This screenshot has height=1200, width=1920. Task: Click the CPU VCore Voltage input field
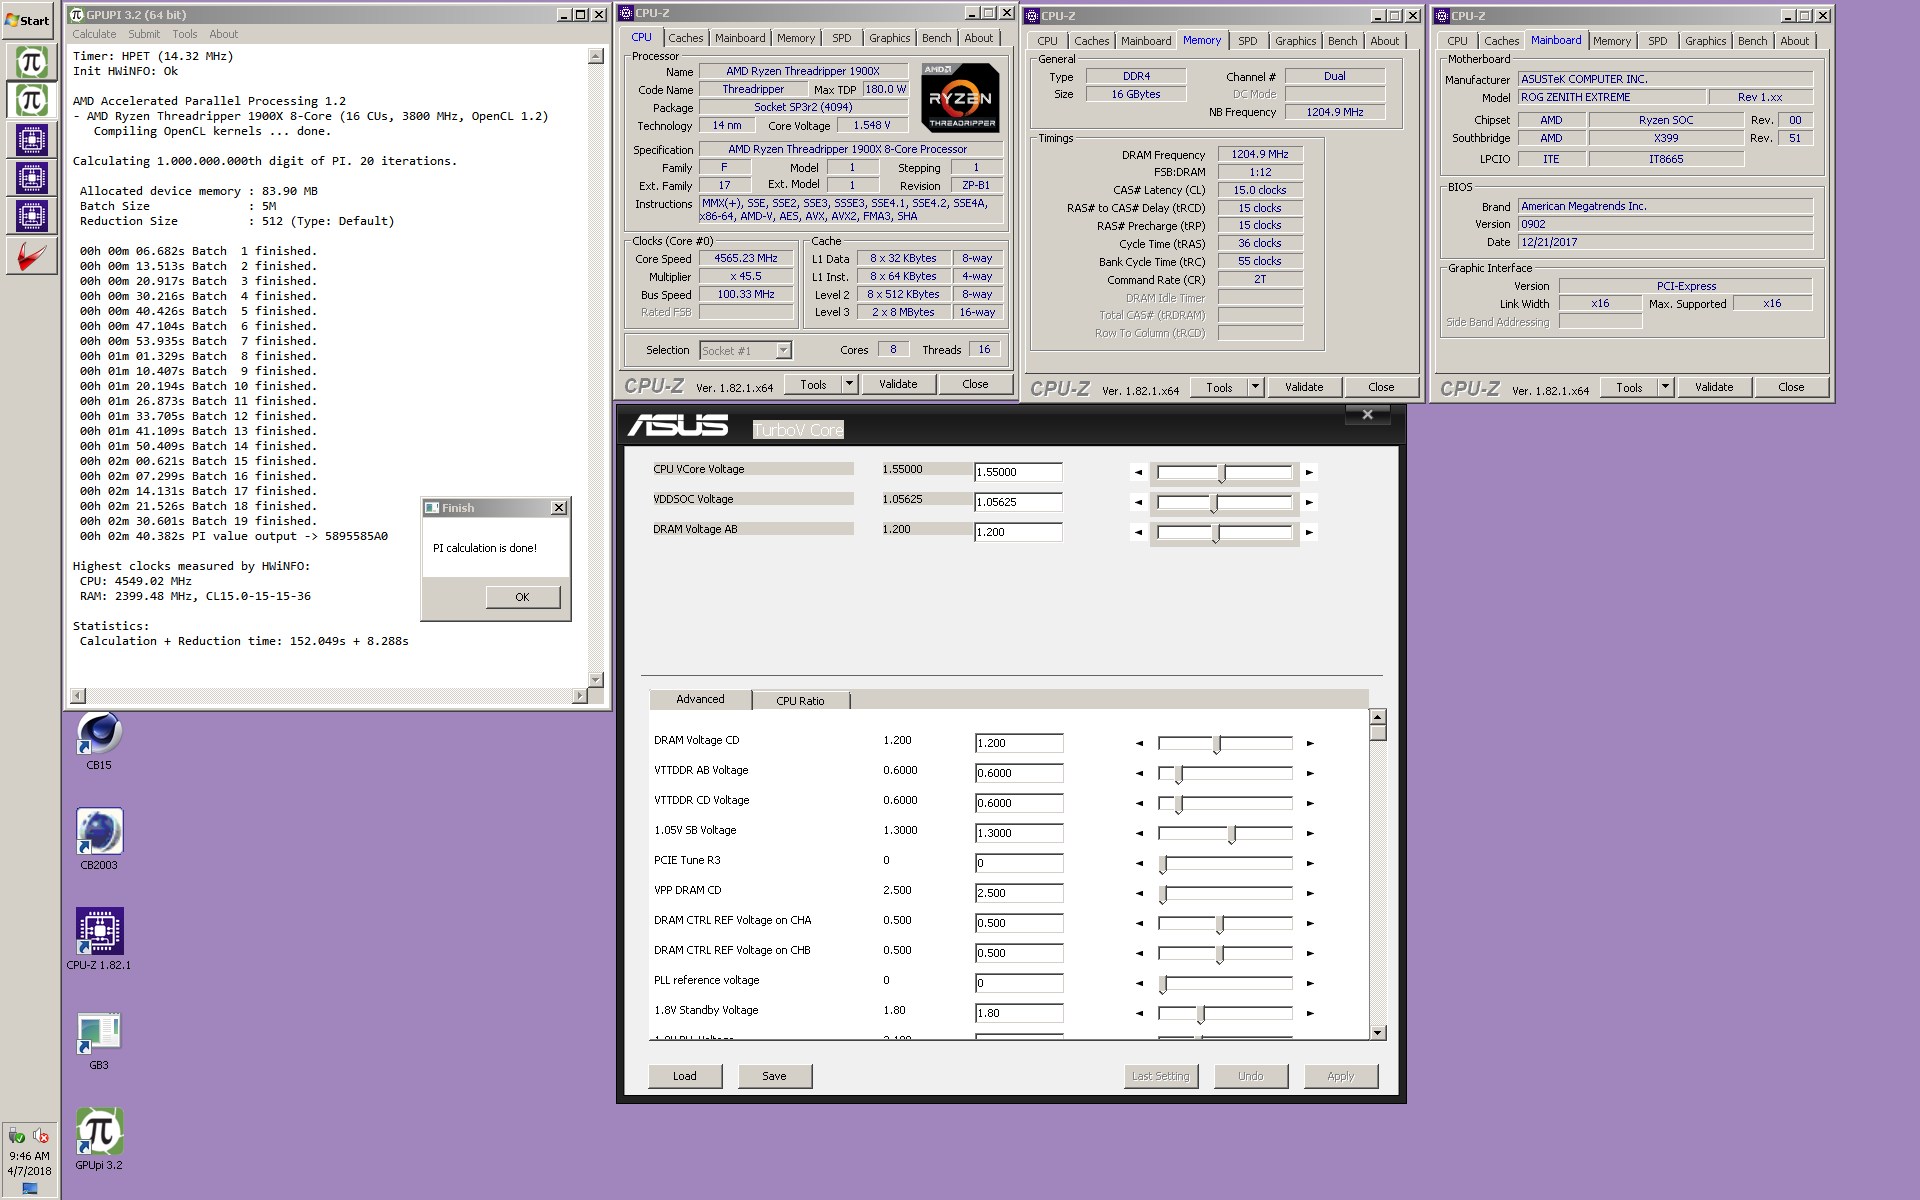point(1018,472)
